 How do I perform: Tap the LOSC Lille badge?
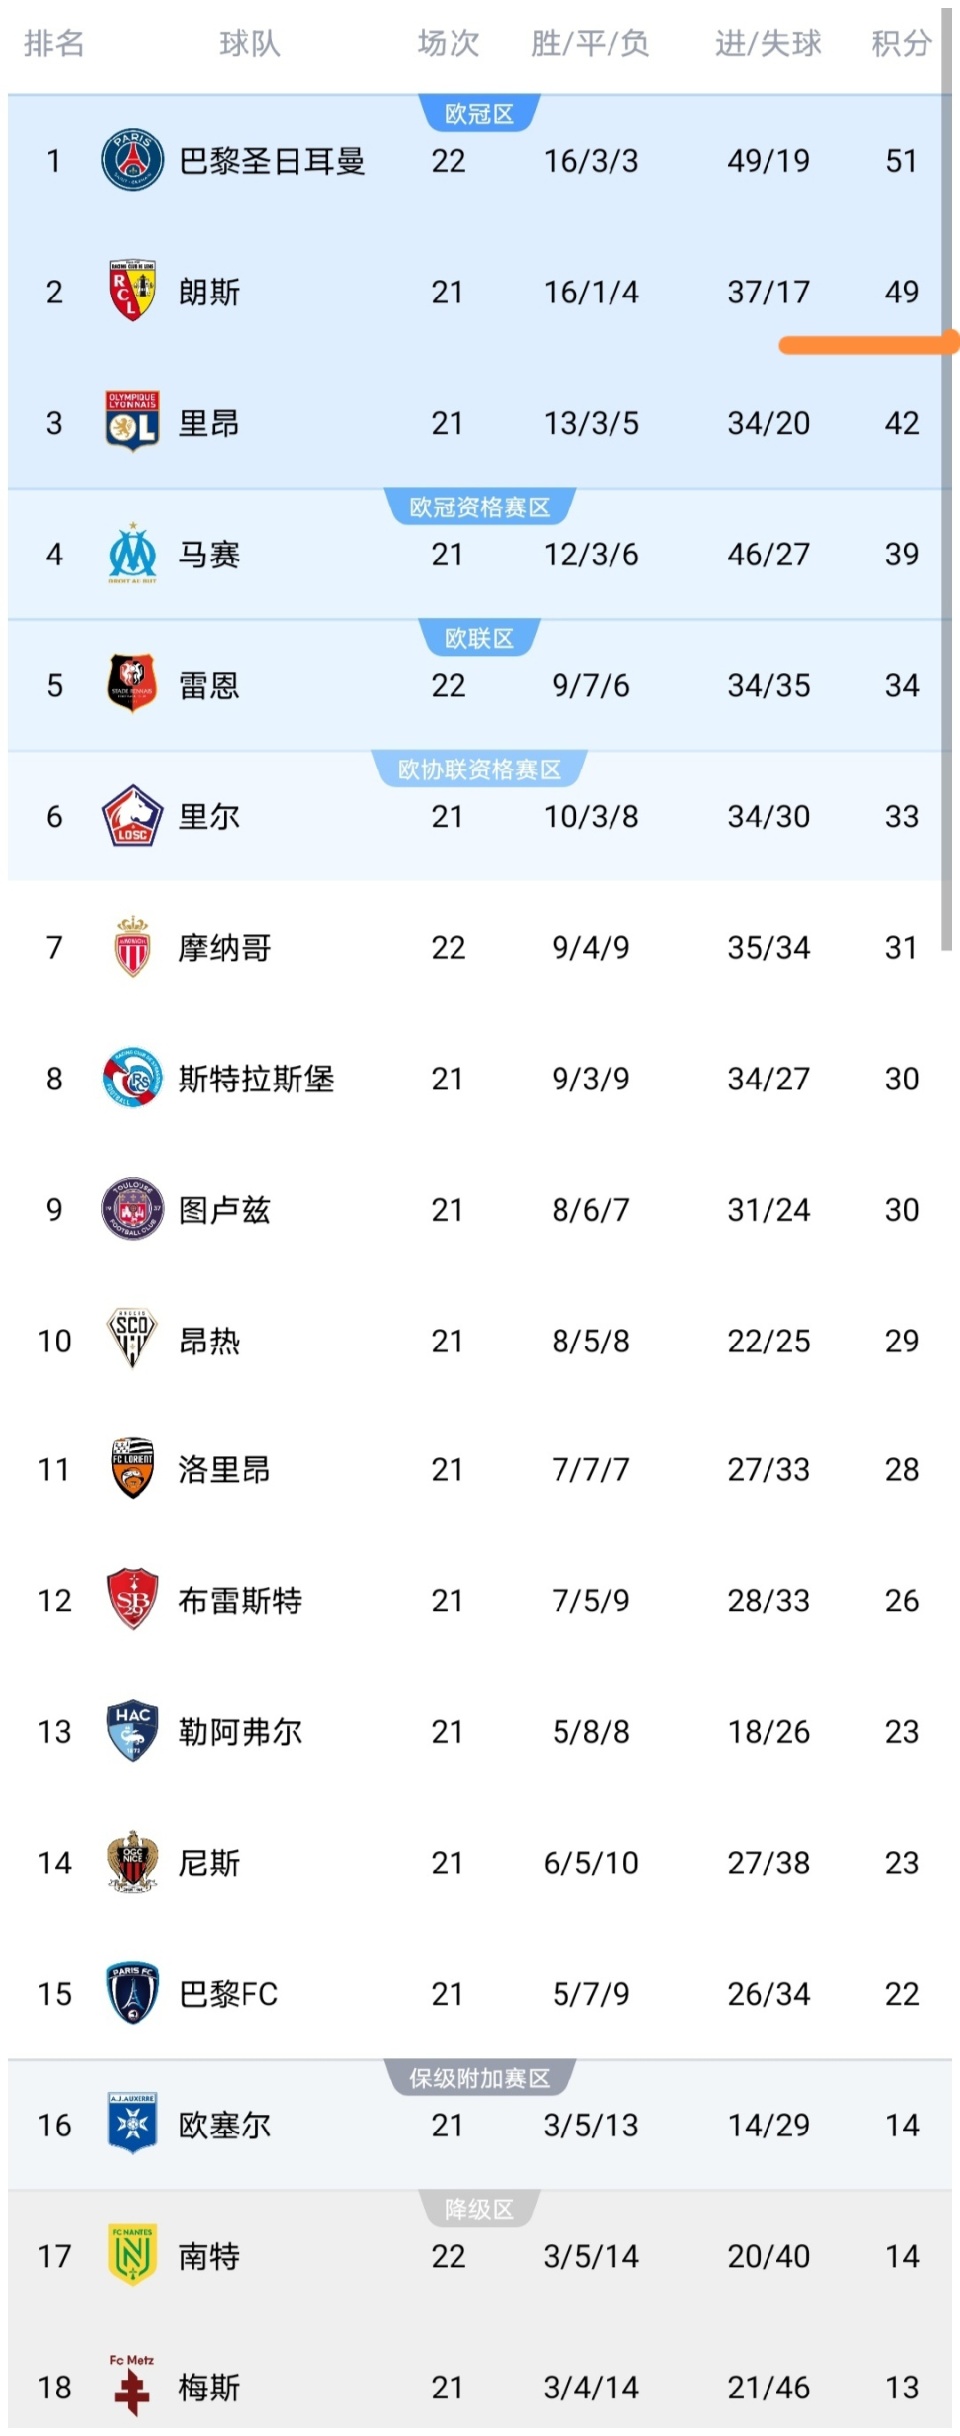132,816
